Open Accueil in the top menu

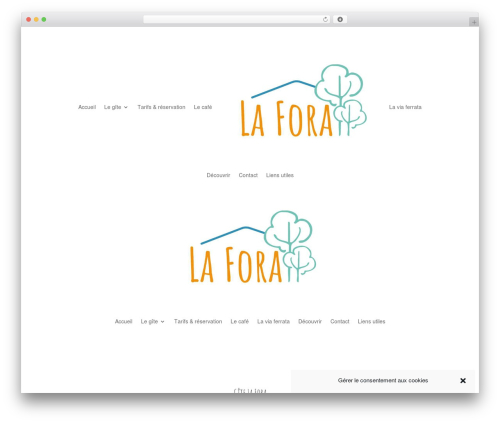click(87, 107)
